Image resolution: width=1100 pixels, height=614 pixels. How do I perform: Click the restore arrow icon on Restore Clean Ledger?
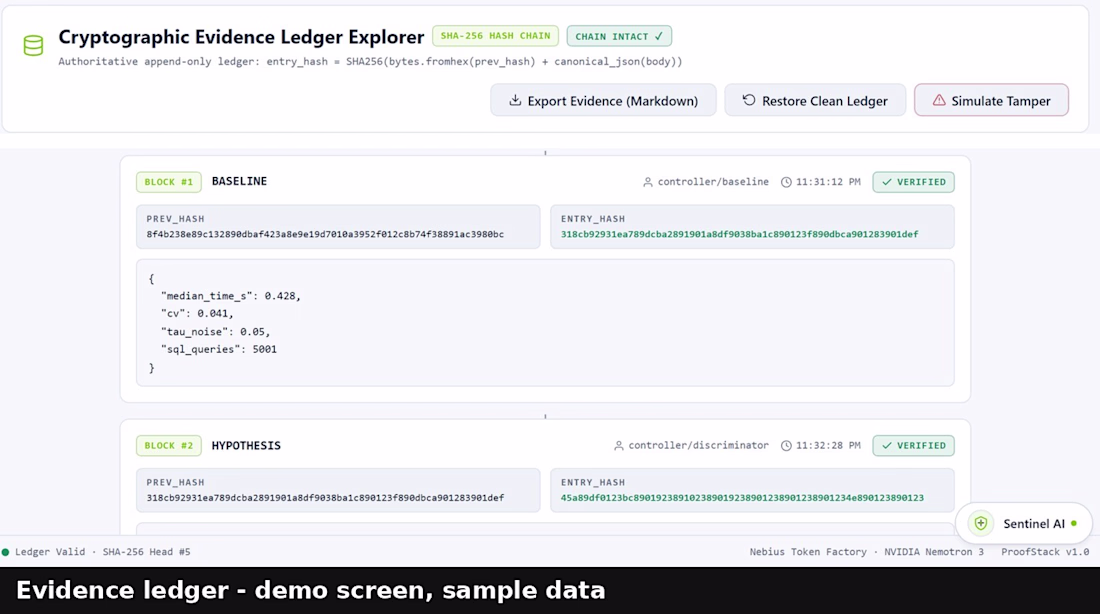(749, 100)
